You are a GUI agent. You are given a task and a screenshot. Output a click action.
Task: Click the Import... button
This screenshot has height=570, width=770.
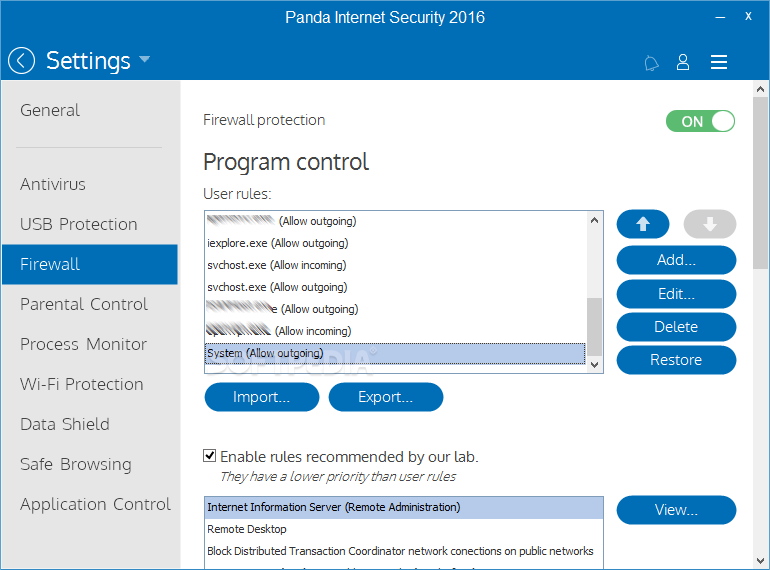(x=262, y=397)
